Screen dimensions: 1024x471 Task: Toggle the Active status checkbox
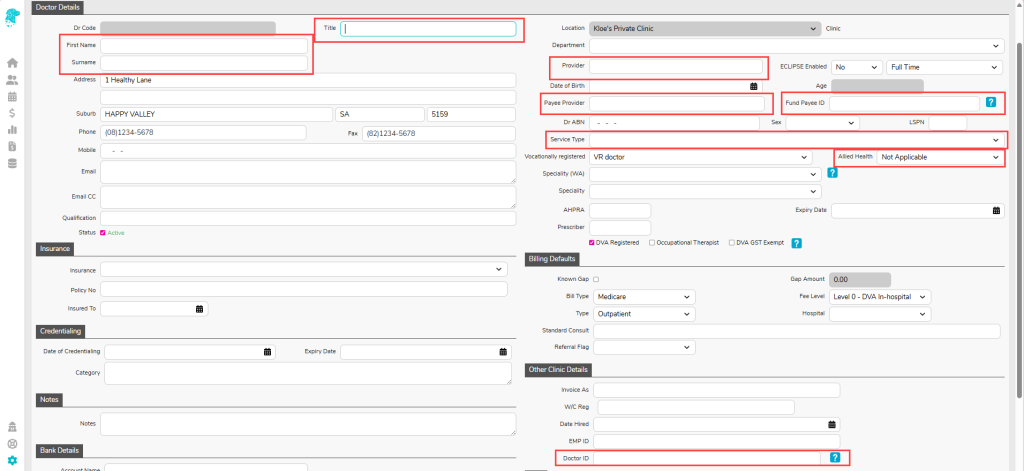[x=104, y=232]
